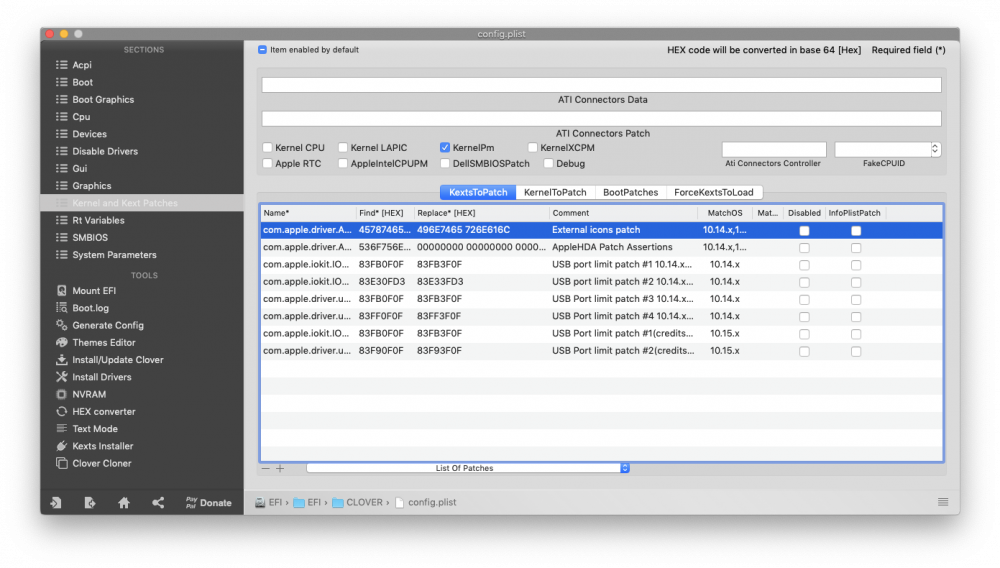
Task: Click the minus button to remove a patch
Action: 266,468
